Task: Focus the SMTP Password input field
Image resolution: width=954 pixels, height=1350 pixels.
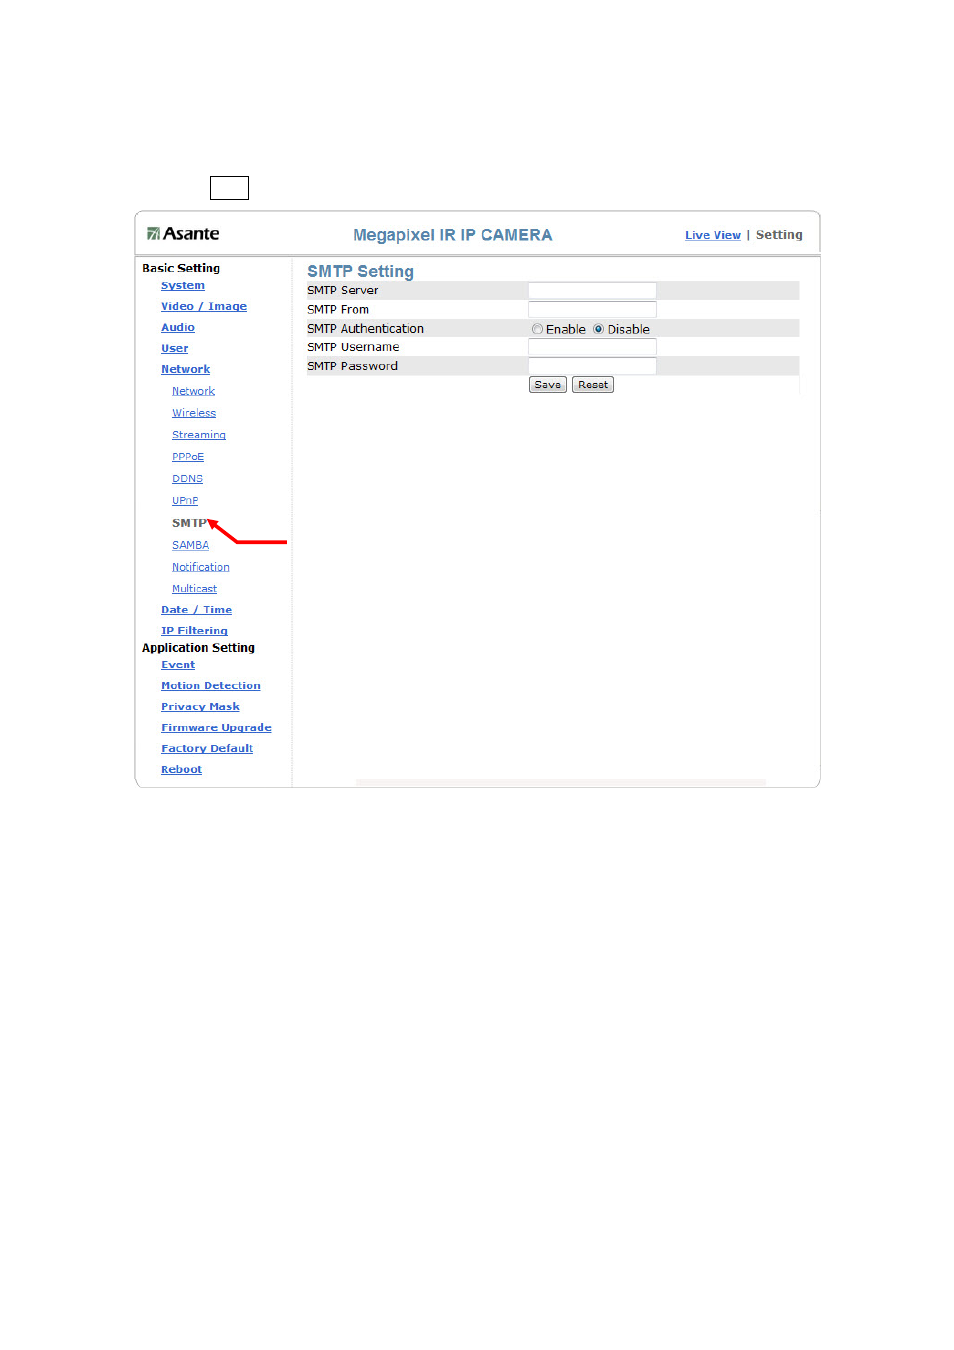Action: tap(592, 366)
